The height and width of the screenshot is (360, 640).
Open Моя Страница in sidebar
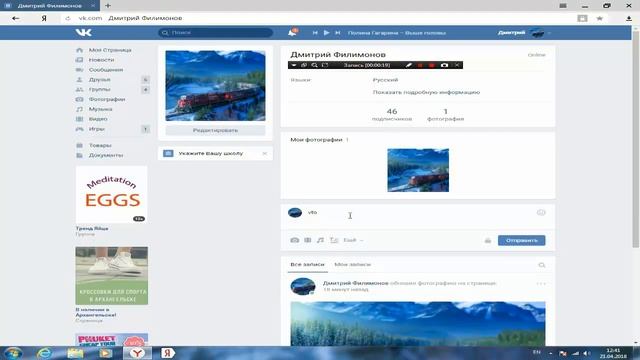pos(110,50)
